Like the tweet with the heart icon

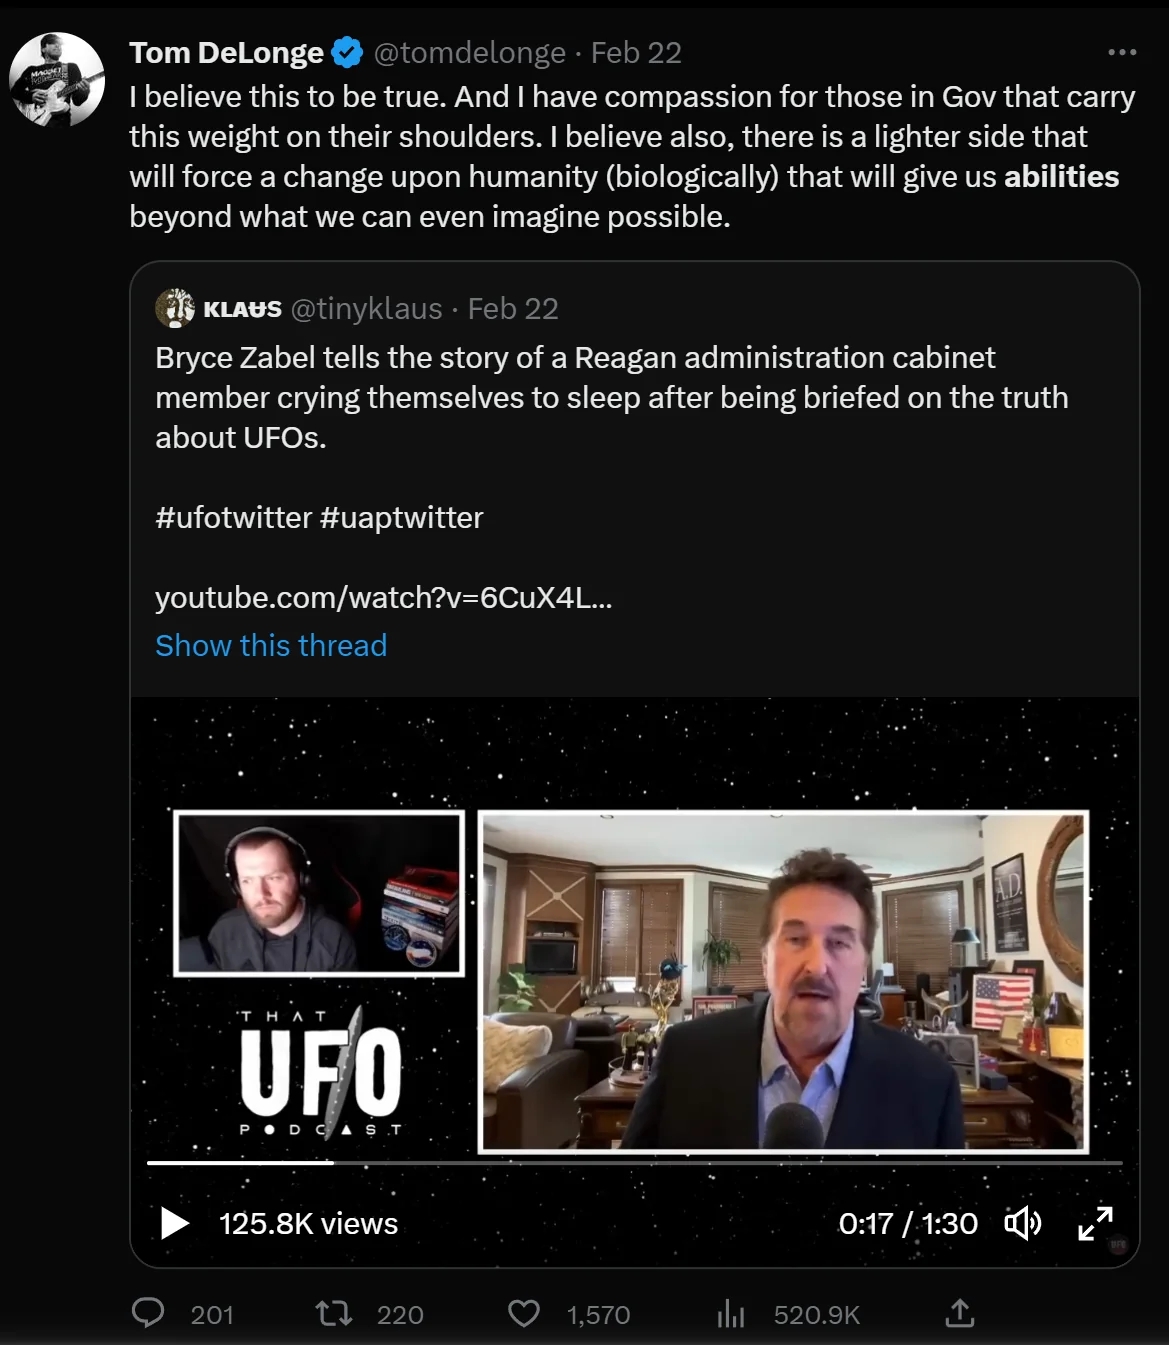524,1313
